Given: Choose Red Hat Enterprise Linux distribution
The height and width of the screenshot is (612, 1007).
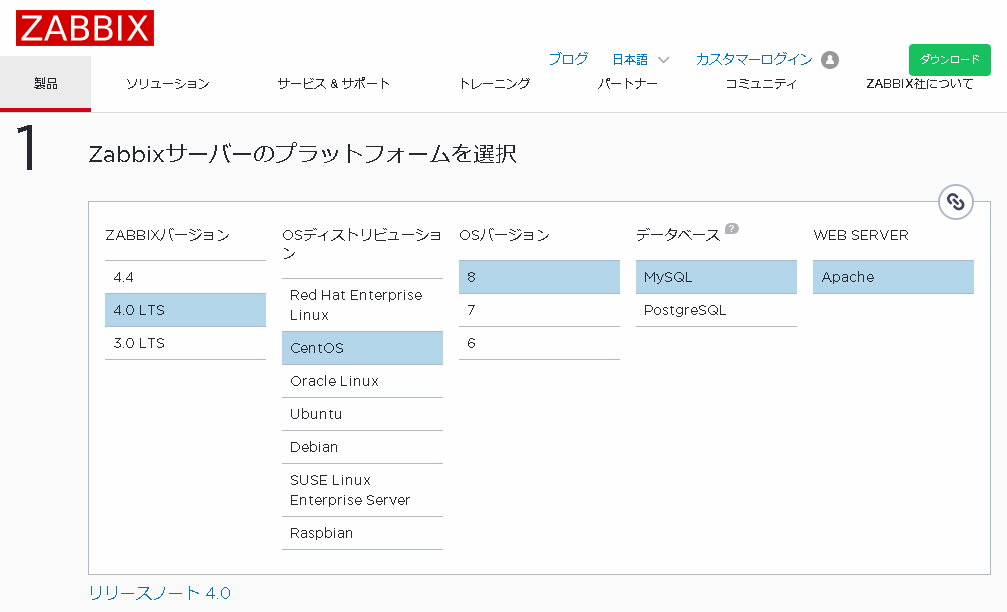Looking at the screenshot, I should click(362, 305).
